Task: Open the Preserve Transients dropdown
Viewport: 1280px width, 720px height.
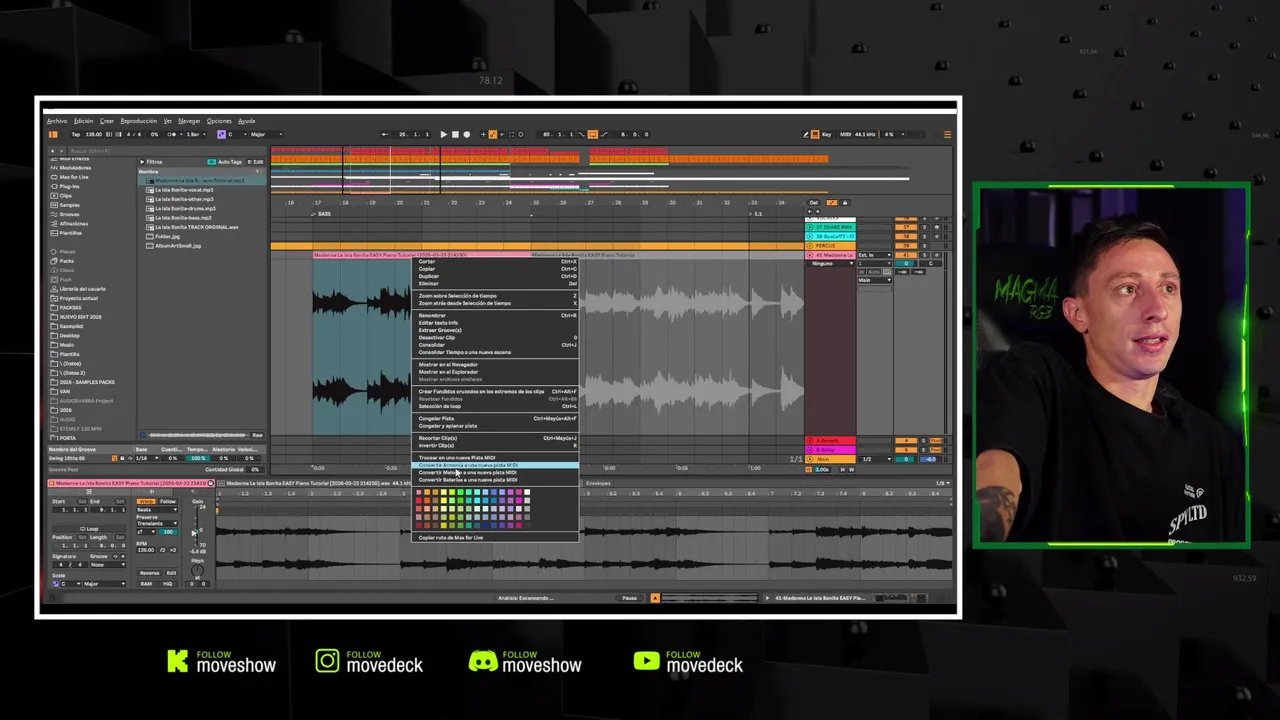Action: coord(157,524)
